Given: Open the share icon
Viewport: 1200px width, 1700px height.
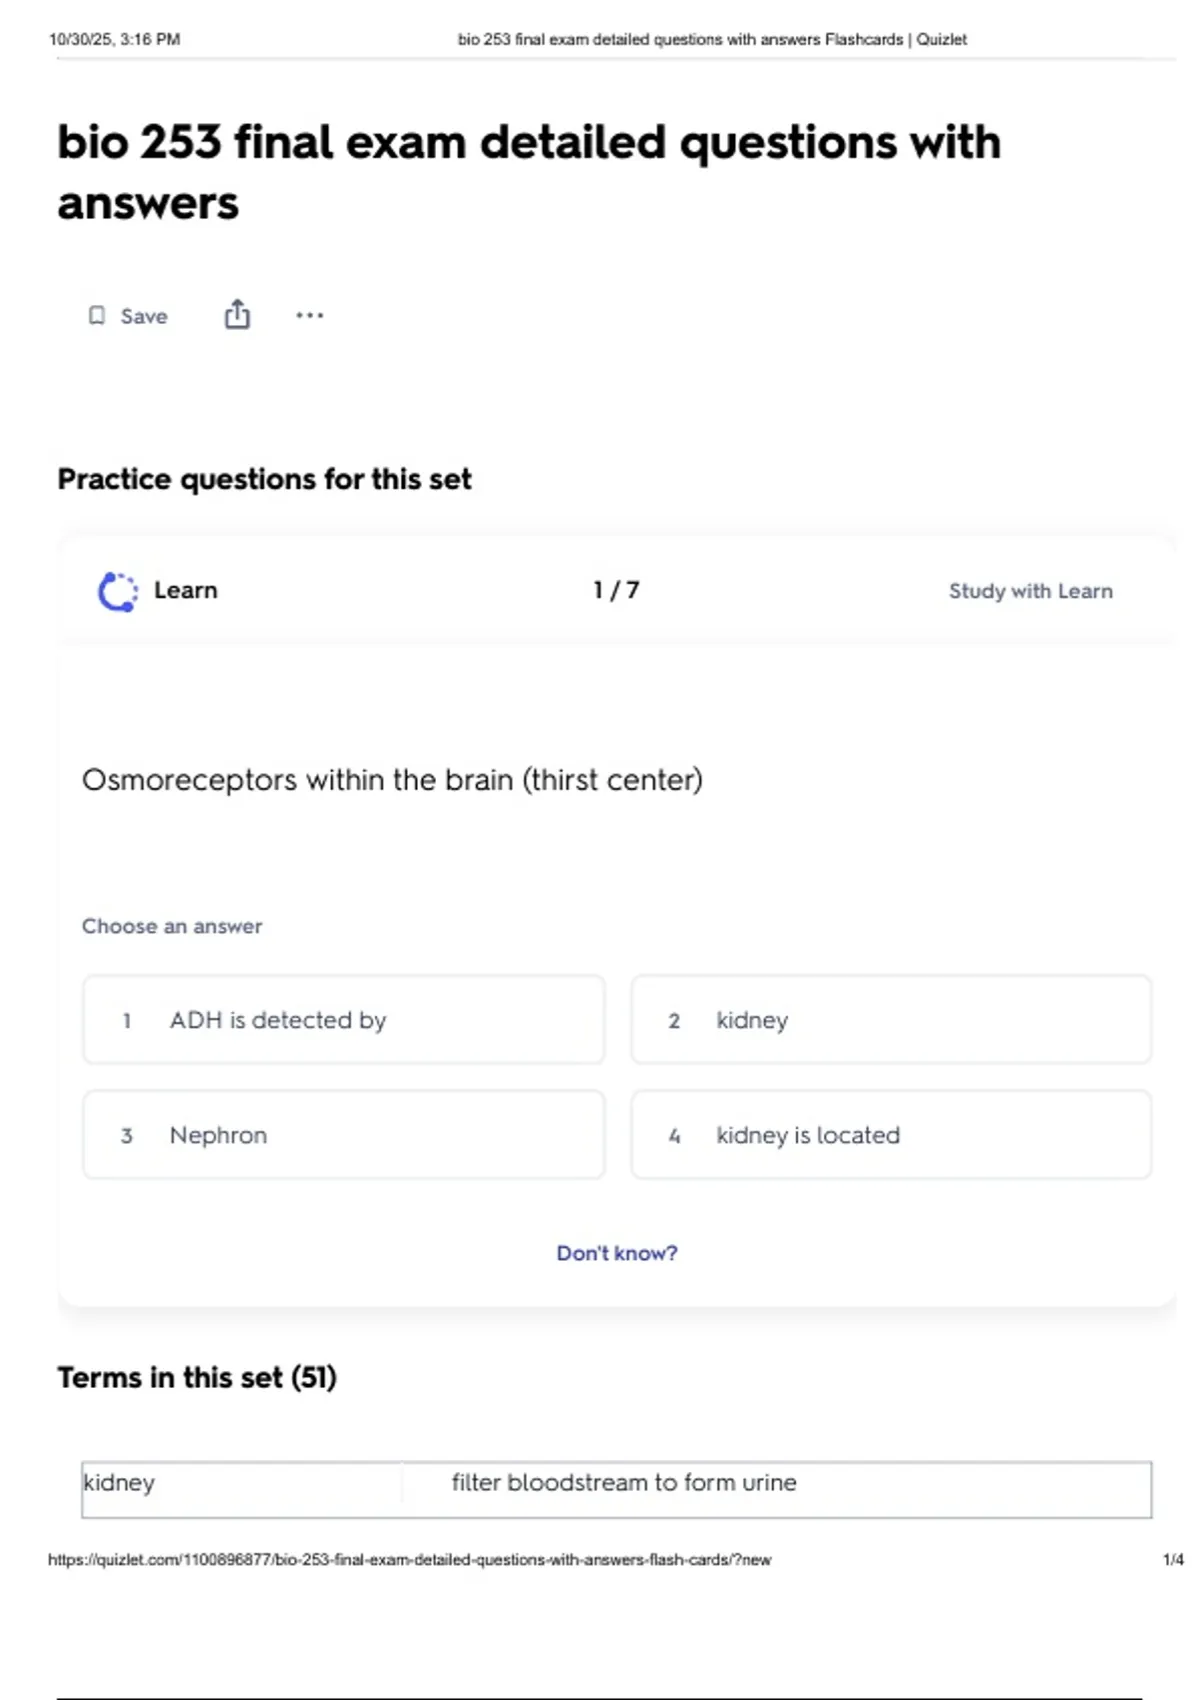Looking at the screenshot, I should coord(237,314).
